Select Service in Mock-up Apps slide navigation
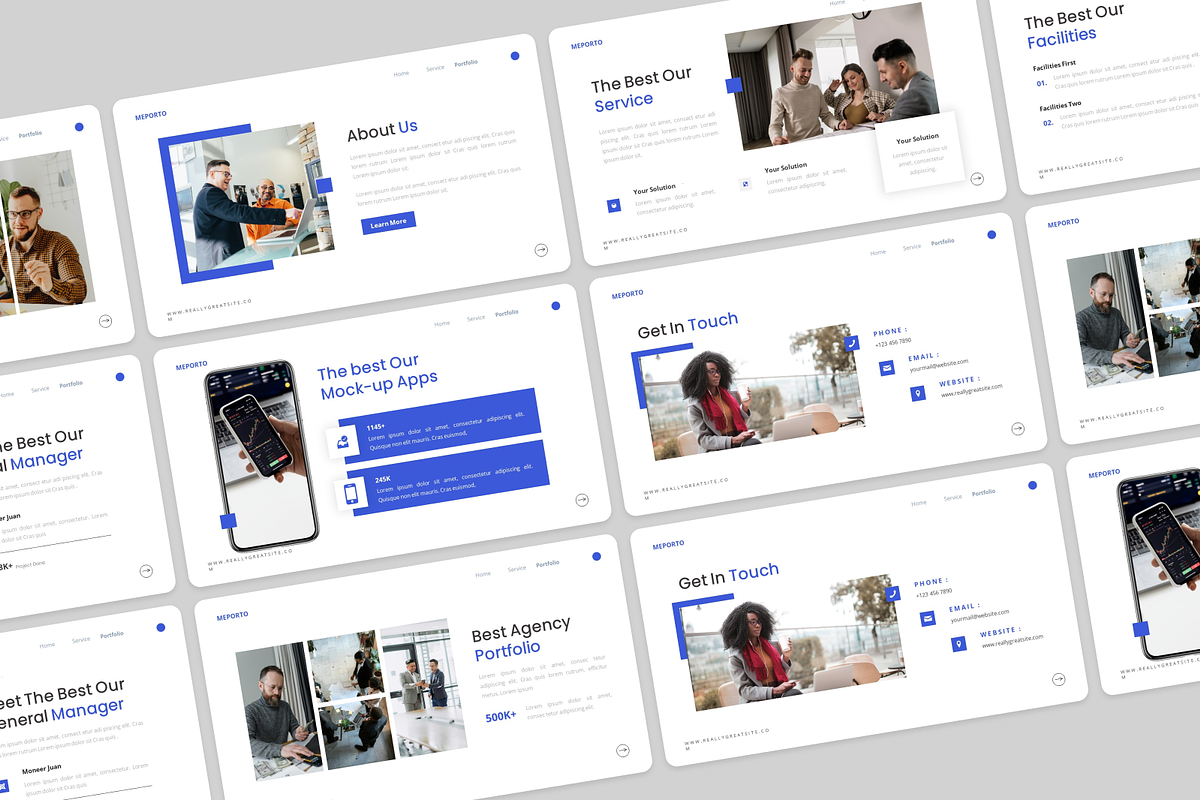1200x800 pixels. (476, 318)
